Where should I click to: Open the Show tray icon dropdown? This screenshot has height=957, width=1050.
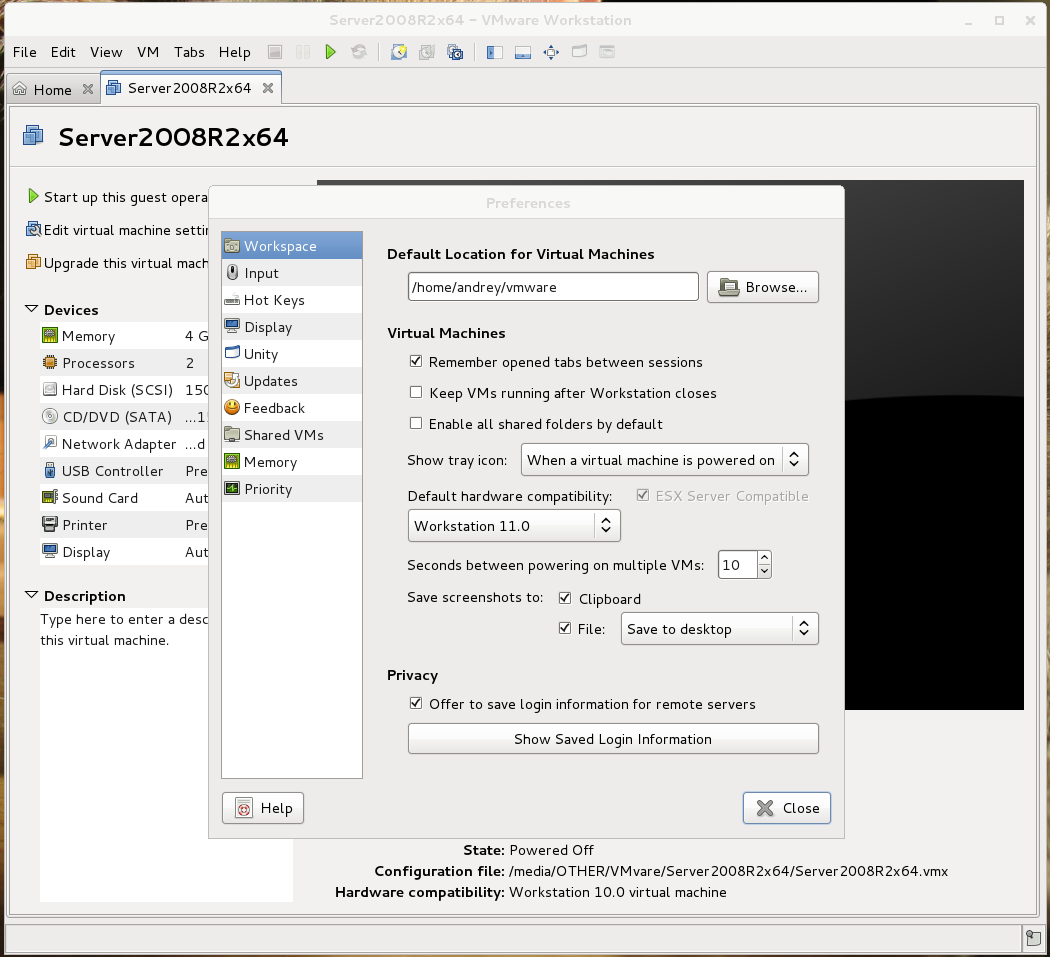(664, 460)
